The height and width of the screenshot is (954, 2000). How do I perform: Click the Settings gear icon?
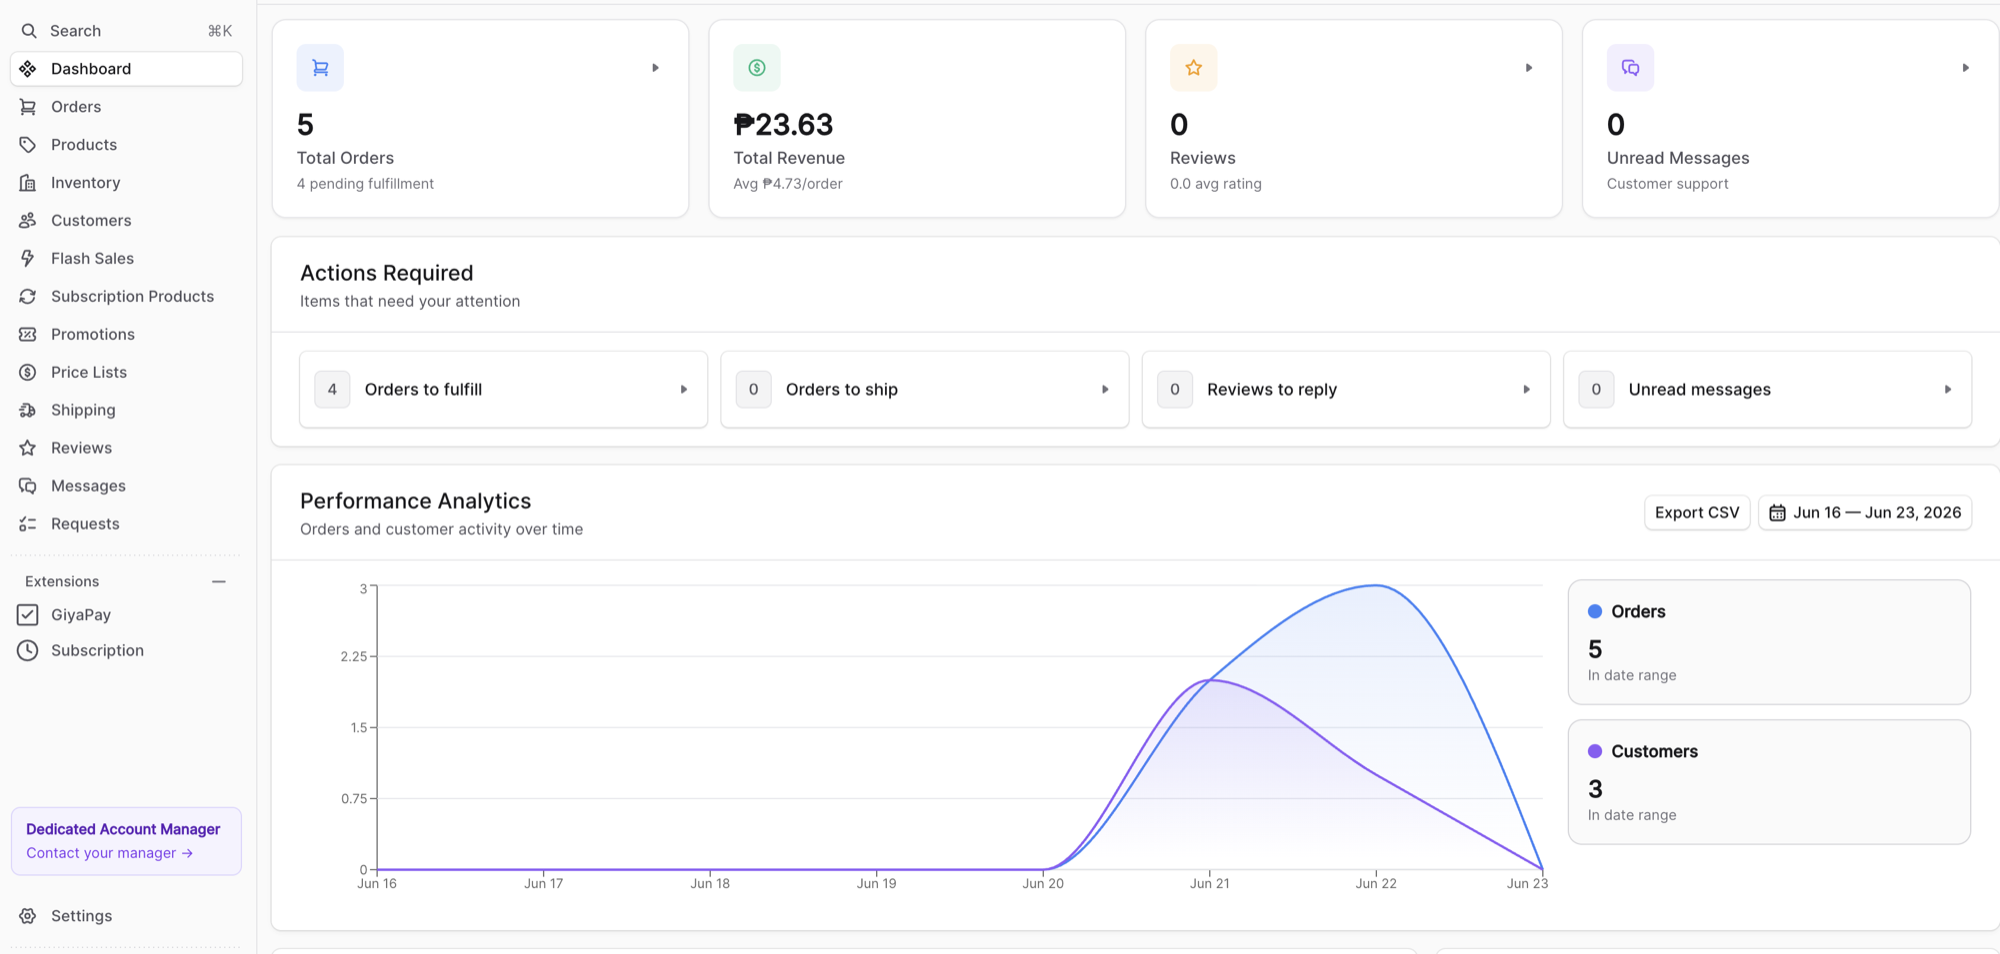click(28, 916)
